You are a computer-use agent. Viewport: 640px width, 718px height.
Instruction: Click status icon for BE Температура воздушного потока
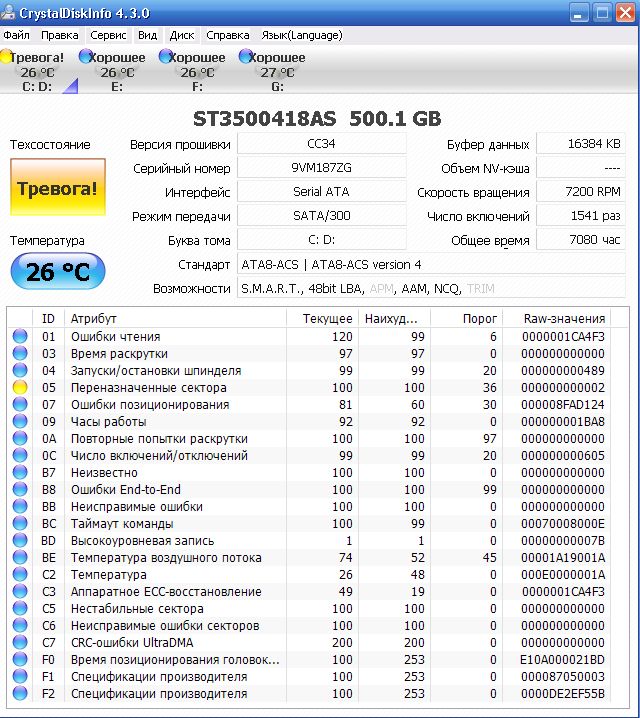[x=20, y=557]
